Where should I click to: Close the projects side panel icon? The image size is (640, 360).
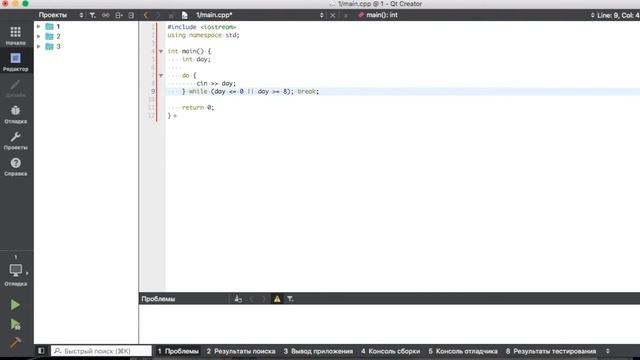[131, 15]
